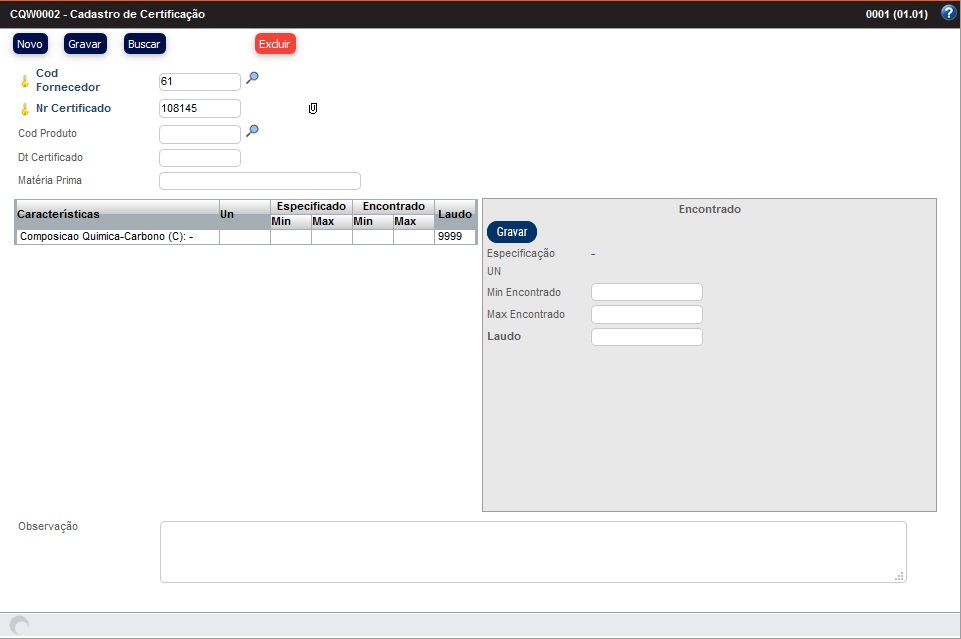Click into the Dt Certificado field

tap(200, 158)
